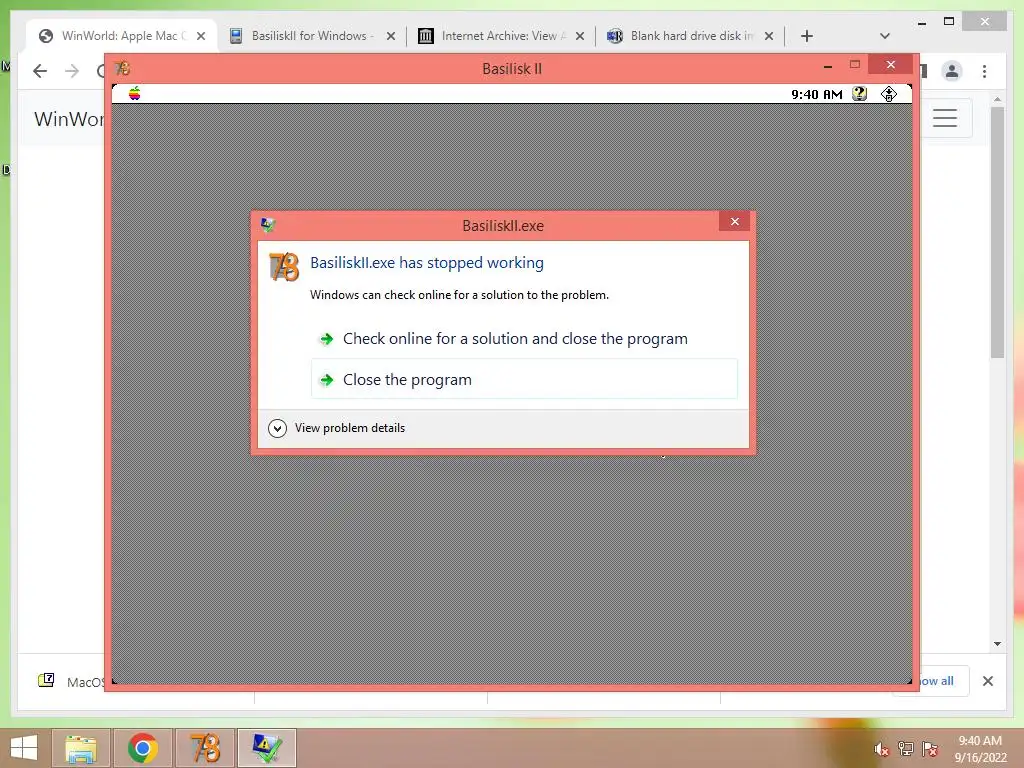Click the rainbow Apple menu icon
Screen dimensions: 1024x768
click(135, 93)
